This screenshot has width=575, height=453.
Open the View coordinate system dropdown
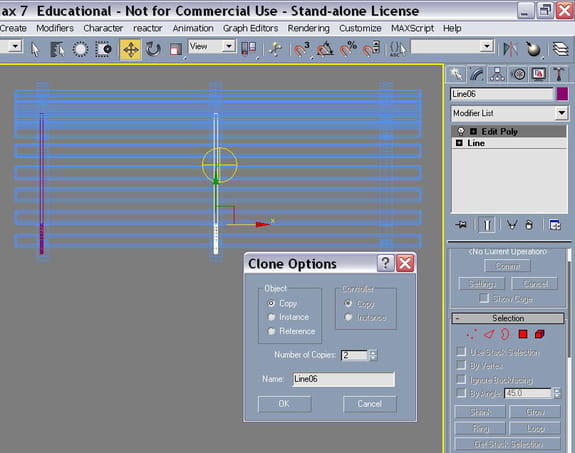[x=212, y=47]
